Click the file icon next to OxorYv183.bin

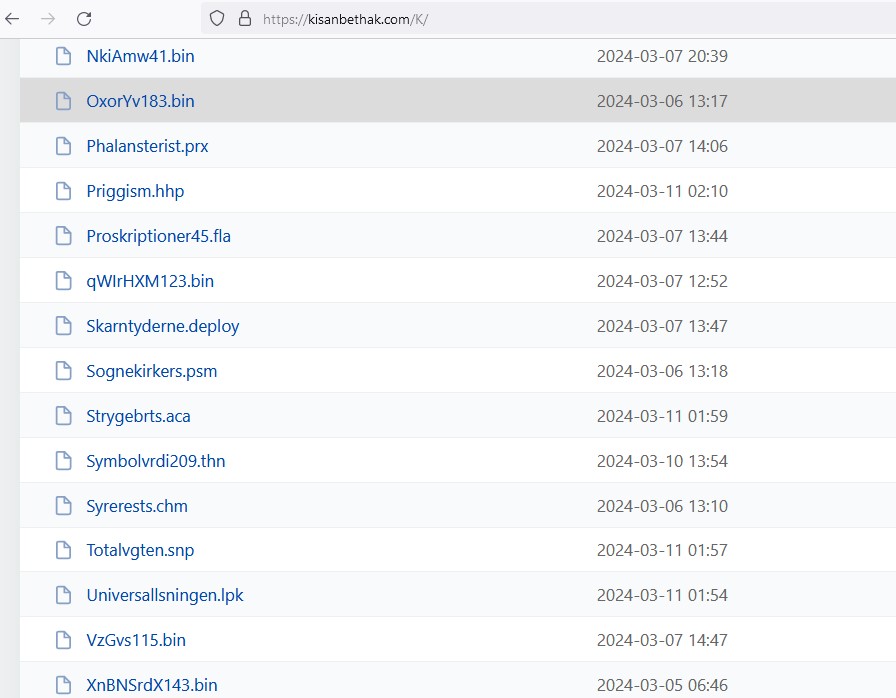(x=63, y=101)
